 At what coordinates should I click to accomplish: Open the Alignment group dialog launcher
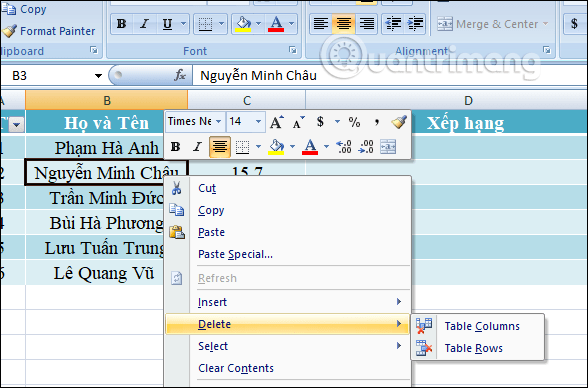(547, 50)
